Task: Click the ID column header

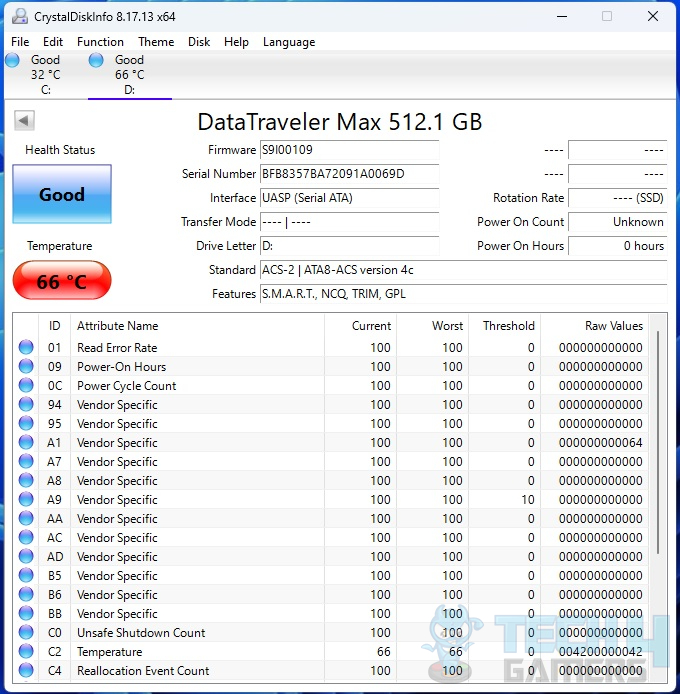Action: pos(54,326)
